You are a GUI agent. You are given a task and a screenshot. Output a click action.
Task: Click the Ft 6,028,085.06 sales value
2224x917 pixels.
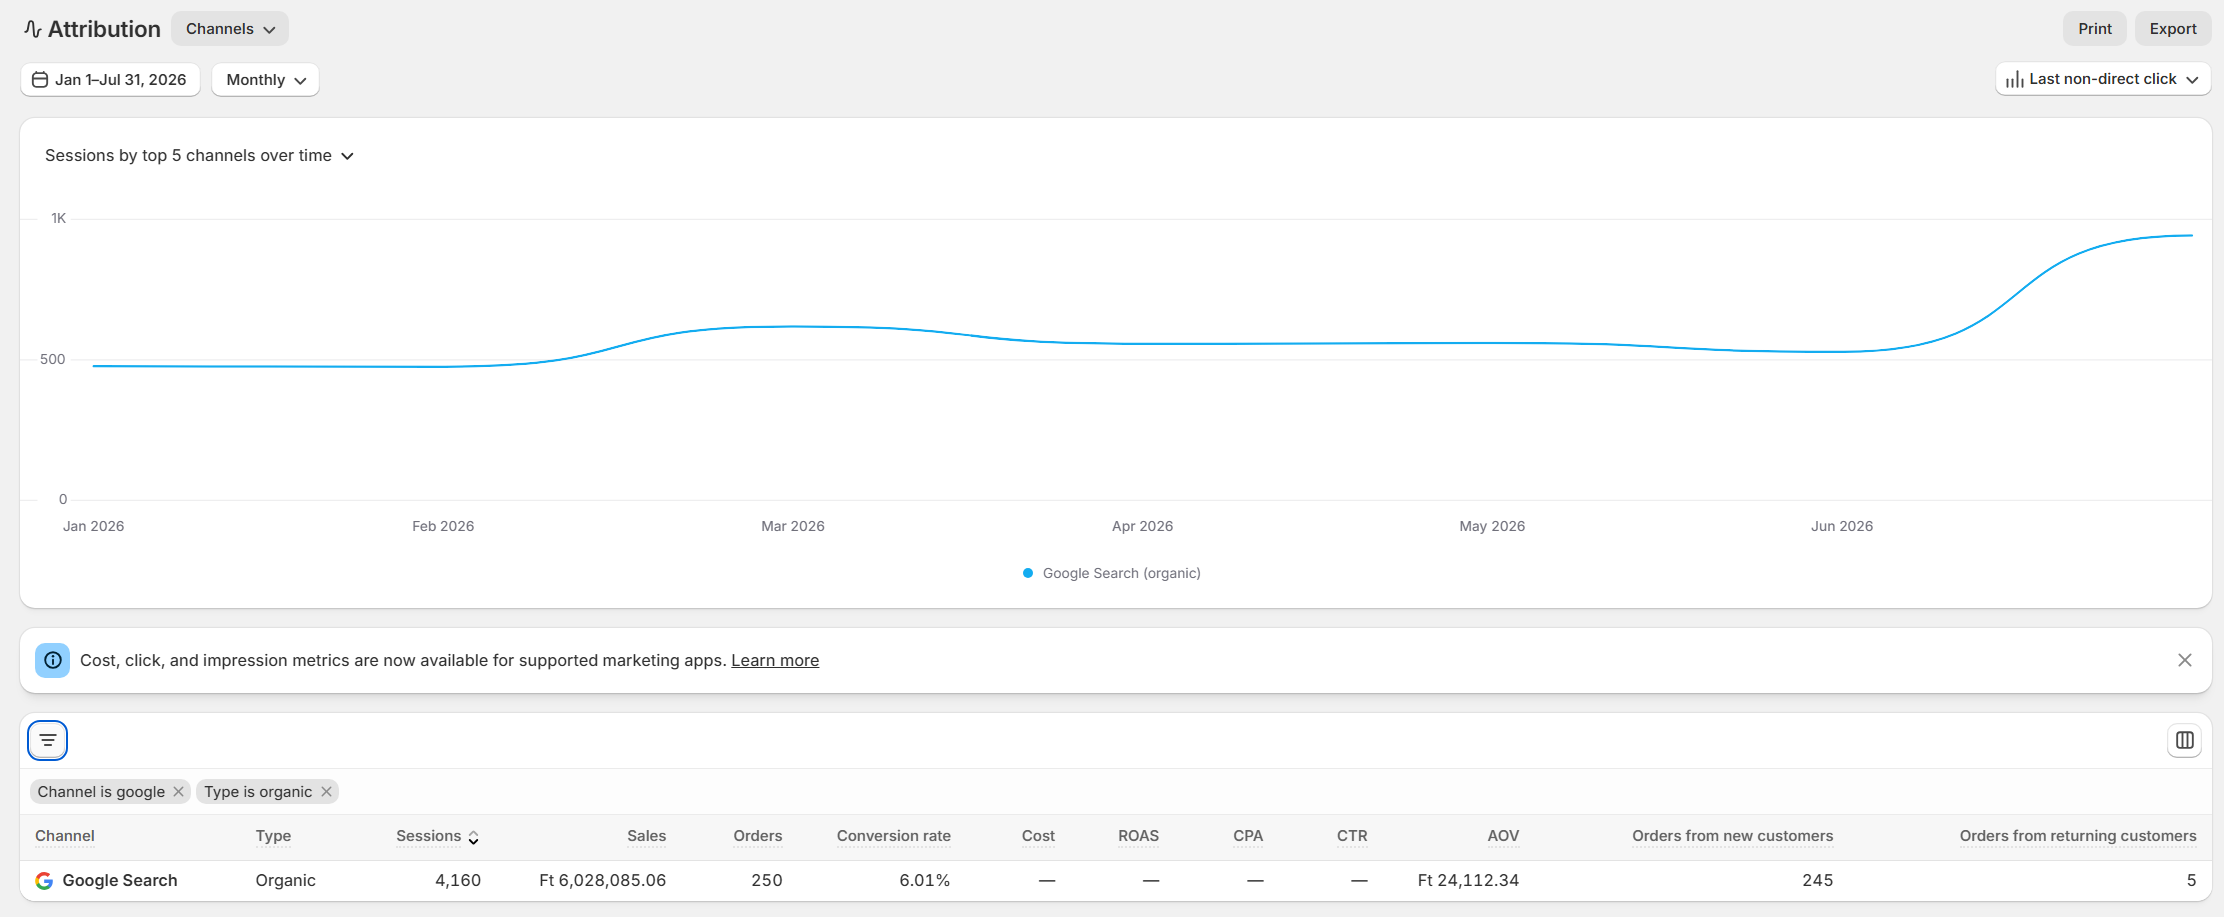pyautogui.click(x=603, y=881)
